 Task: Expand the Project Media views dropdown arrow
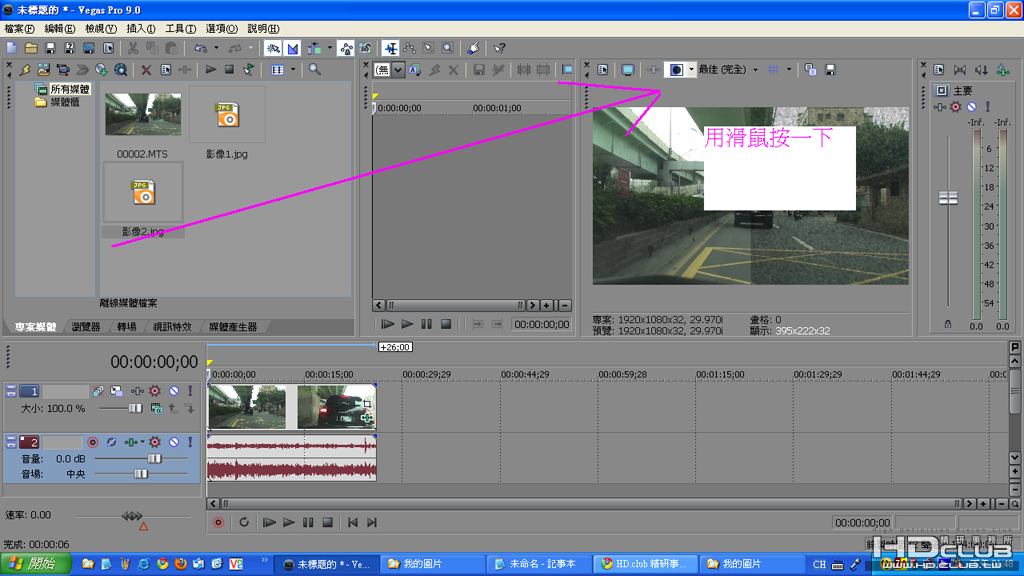[293, 70]
